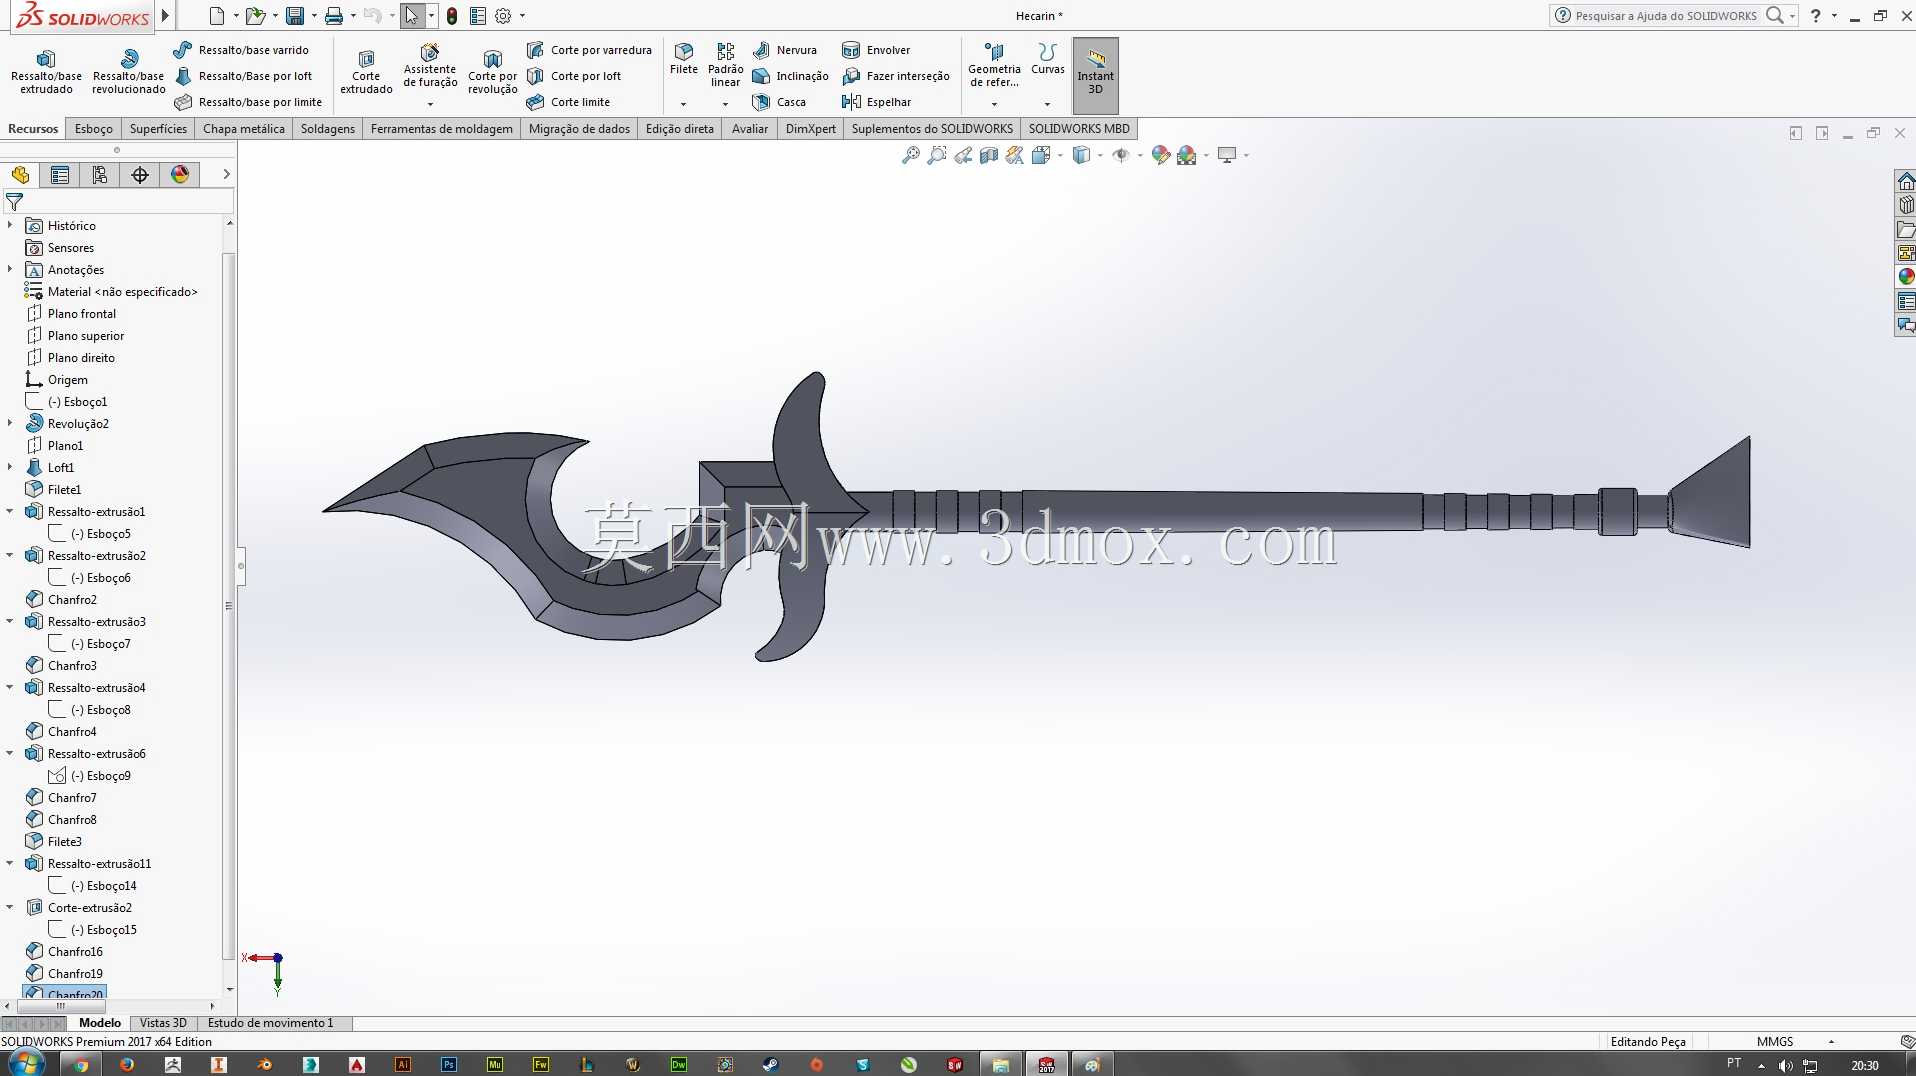The width and height of the screenshot is (1916, 1076).
Task: Expand the Revolução2 feature node
Action: pyautogui.click(x=10, y=424)
